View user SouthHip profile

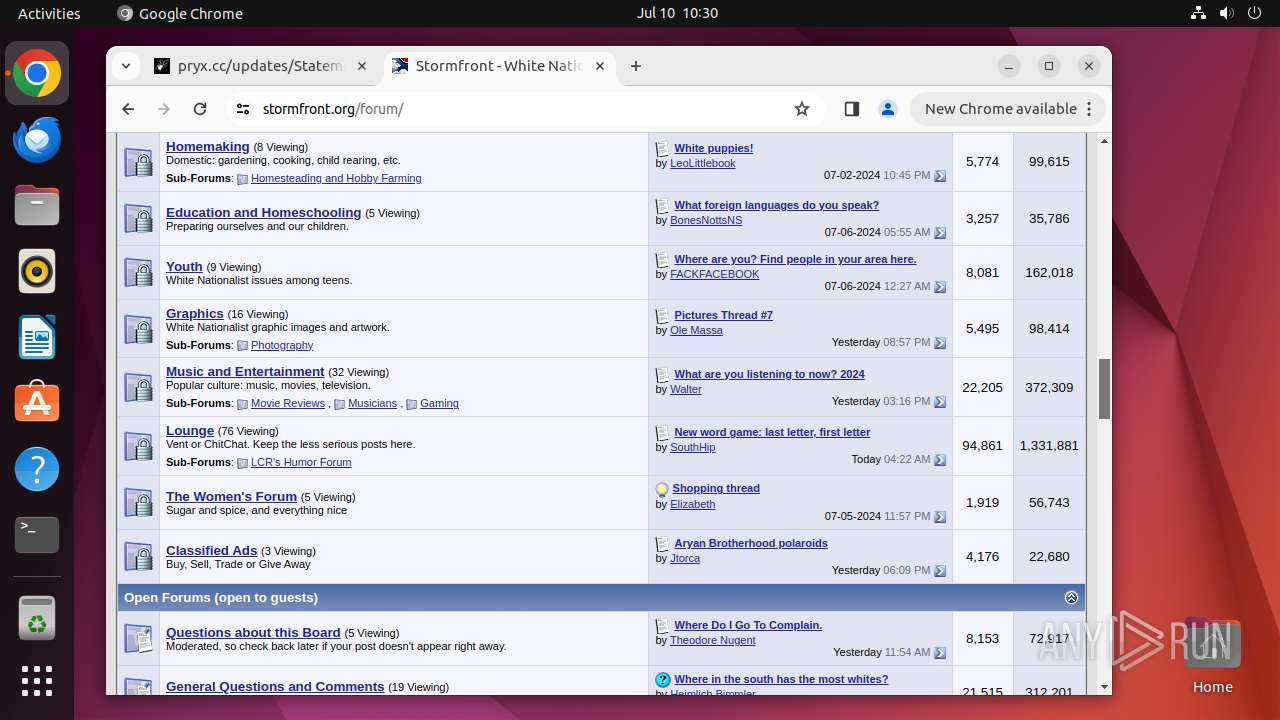click(692, 447)
